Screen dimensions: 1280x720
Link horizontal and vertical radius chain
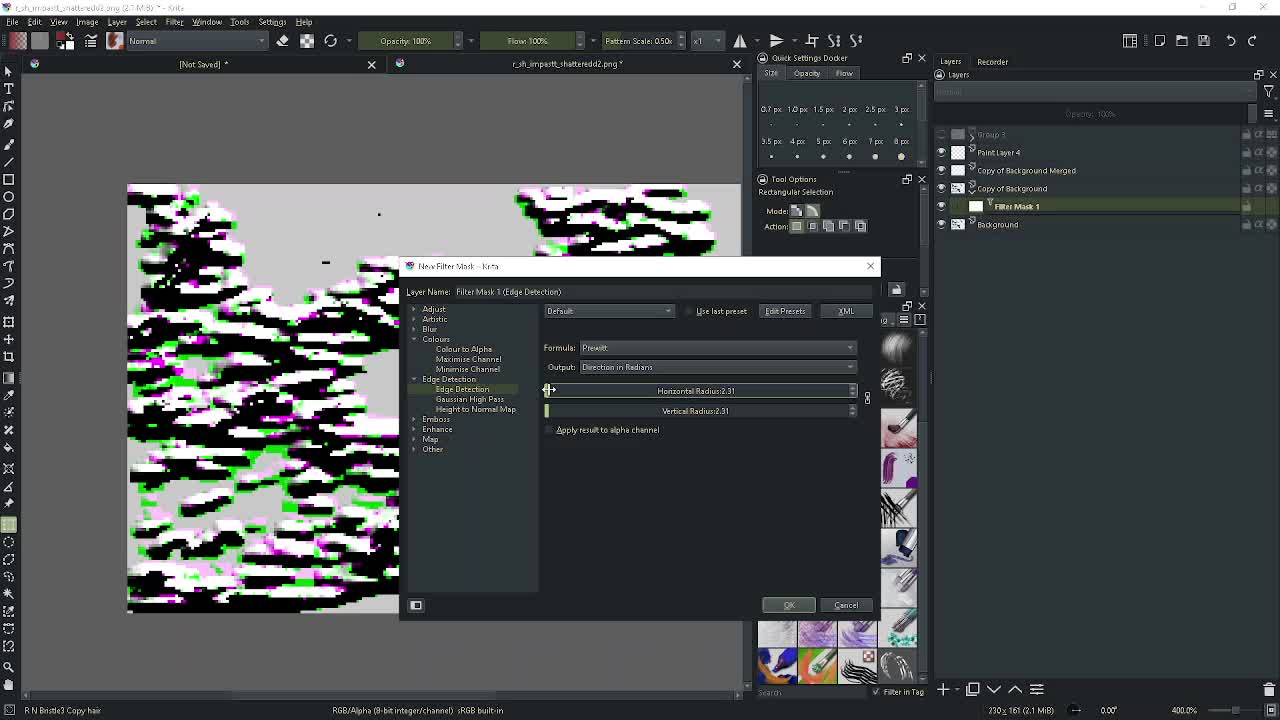tap(867, 399)
